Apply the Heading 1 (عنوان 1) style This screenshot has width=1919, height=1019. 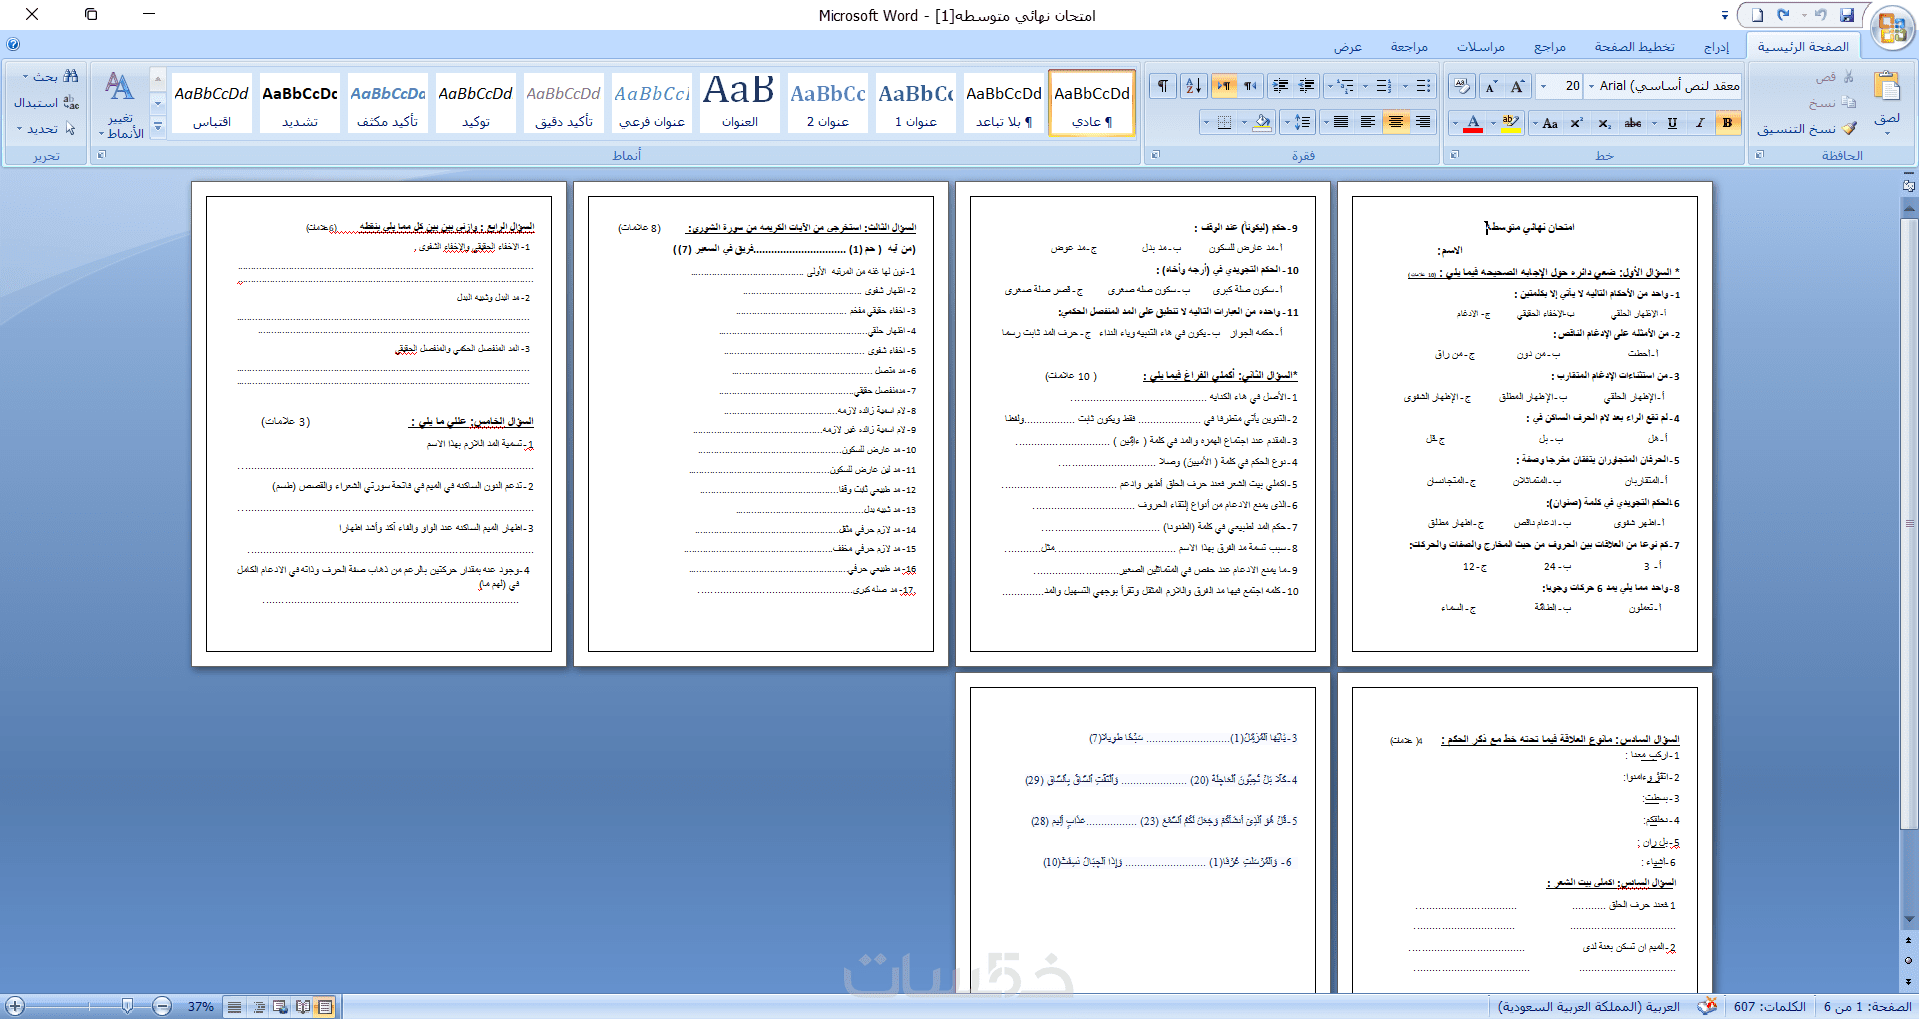coord(916,103)
